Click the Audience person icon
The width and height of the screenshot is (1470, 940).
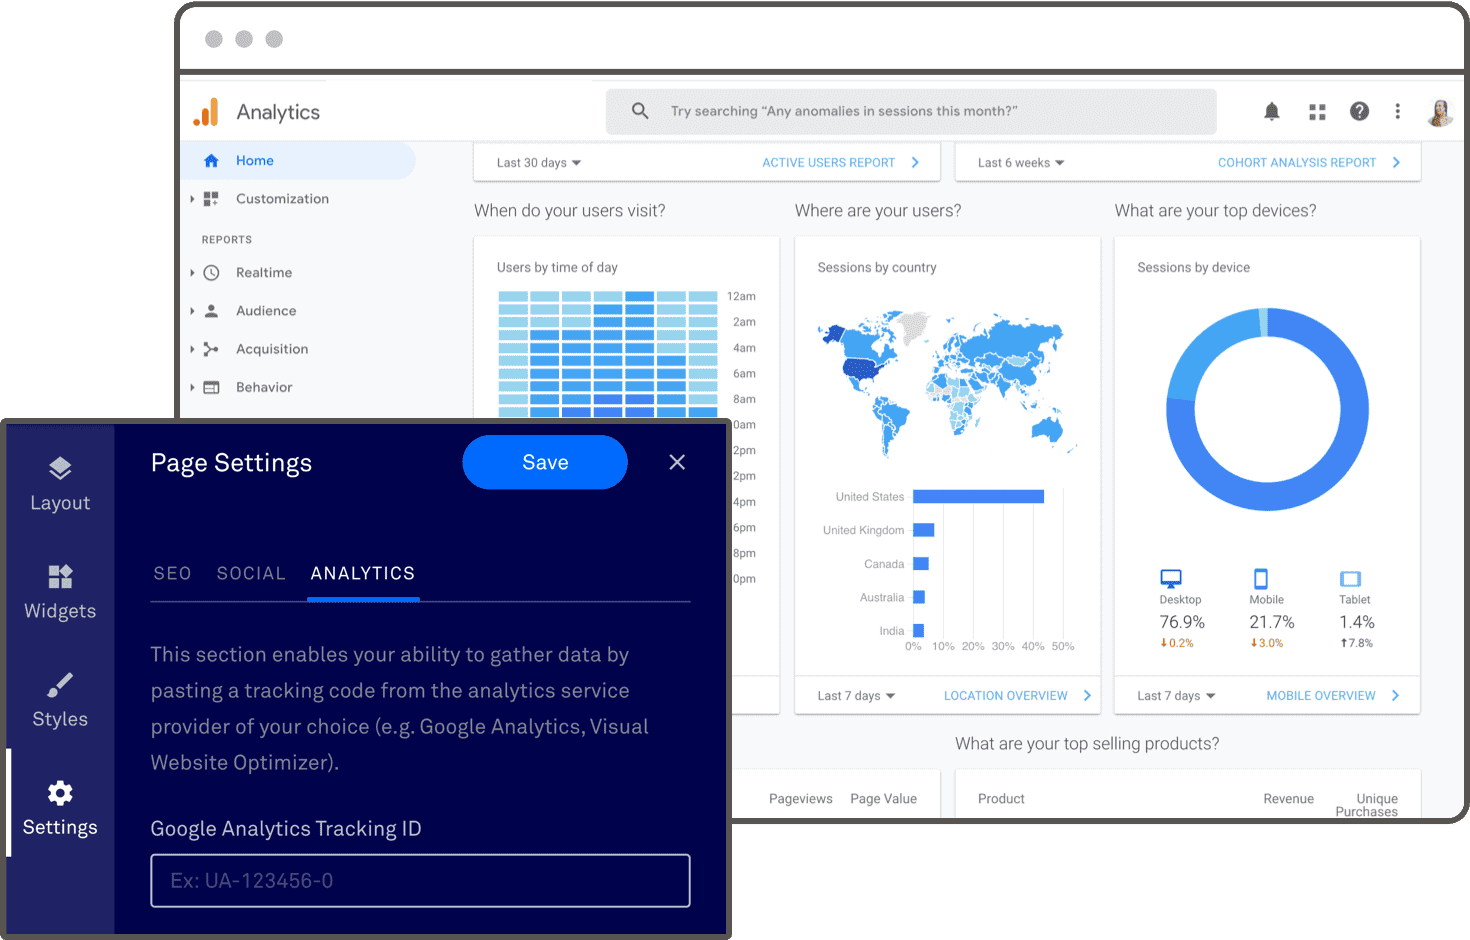point(211,310)
